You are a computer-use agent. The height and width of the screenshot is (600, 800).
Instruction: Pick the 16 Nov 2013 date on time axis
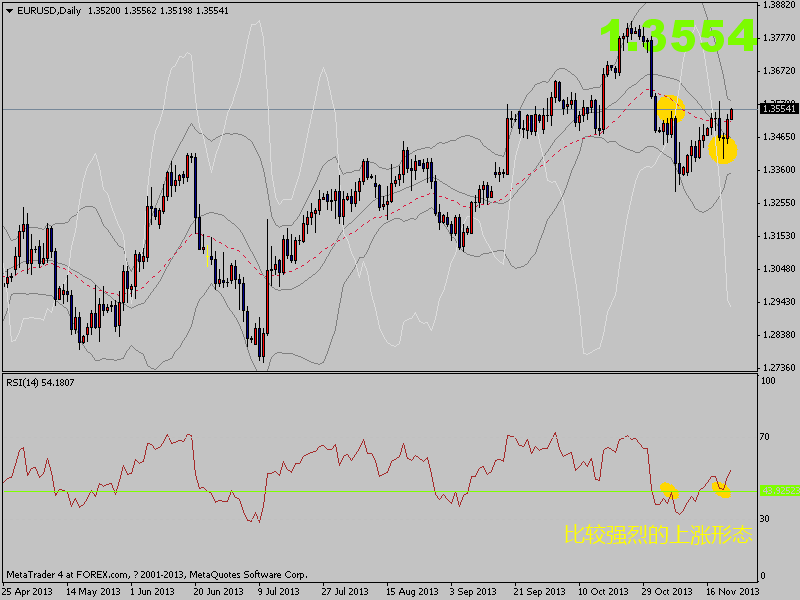[x=733, y=592]
